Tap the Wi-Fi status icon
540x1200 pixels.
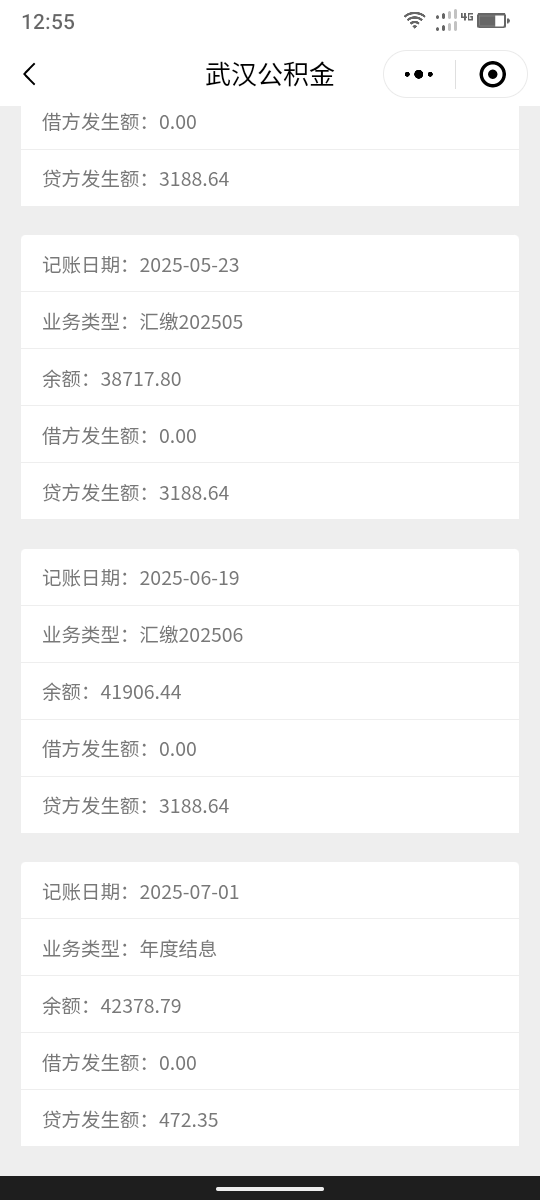pos(414,20)
